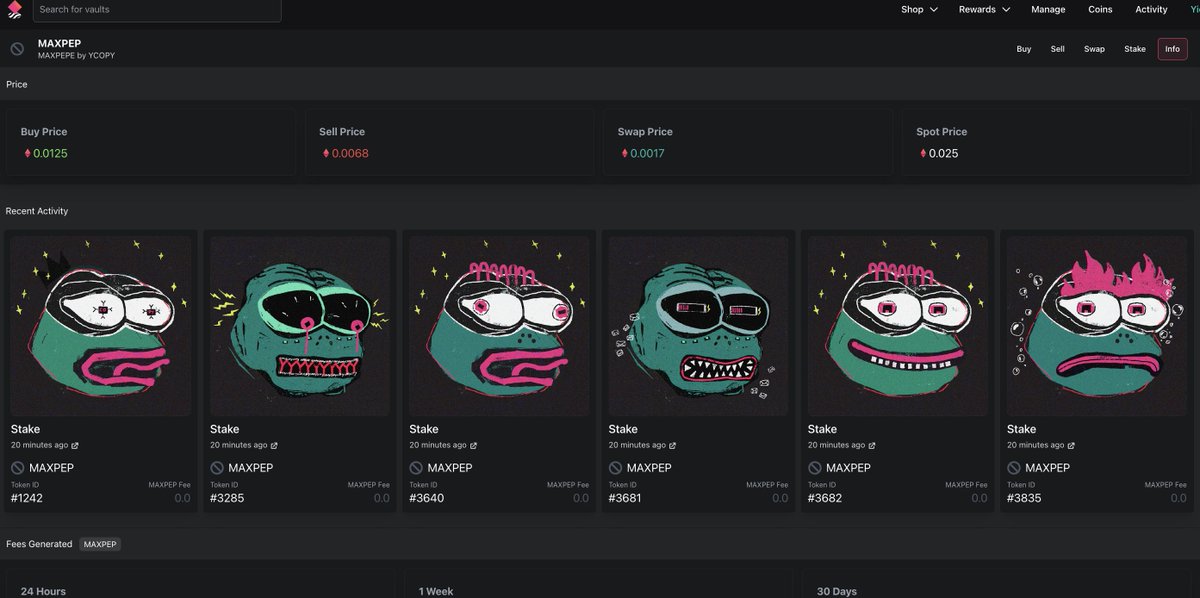Click the Spot Price value 0.025
1200x598 pixels.
click(x=943, y=154)
